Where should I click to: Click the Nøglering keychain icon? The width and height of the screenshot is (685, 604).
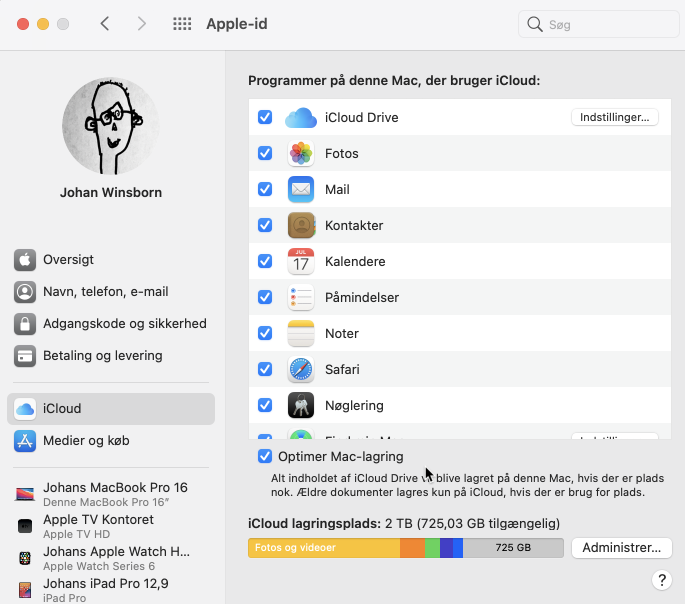tap(301, 405)
